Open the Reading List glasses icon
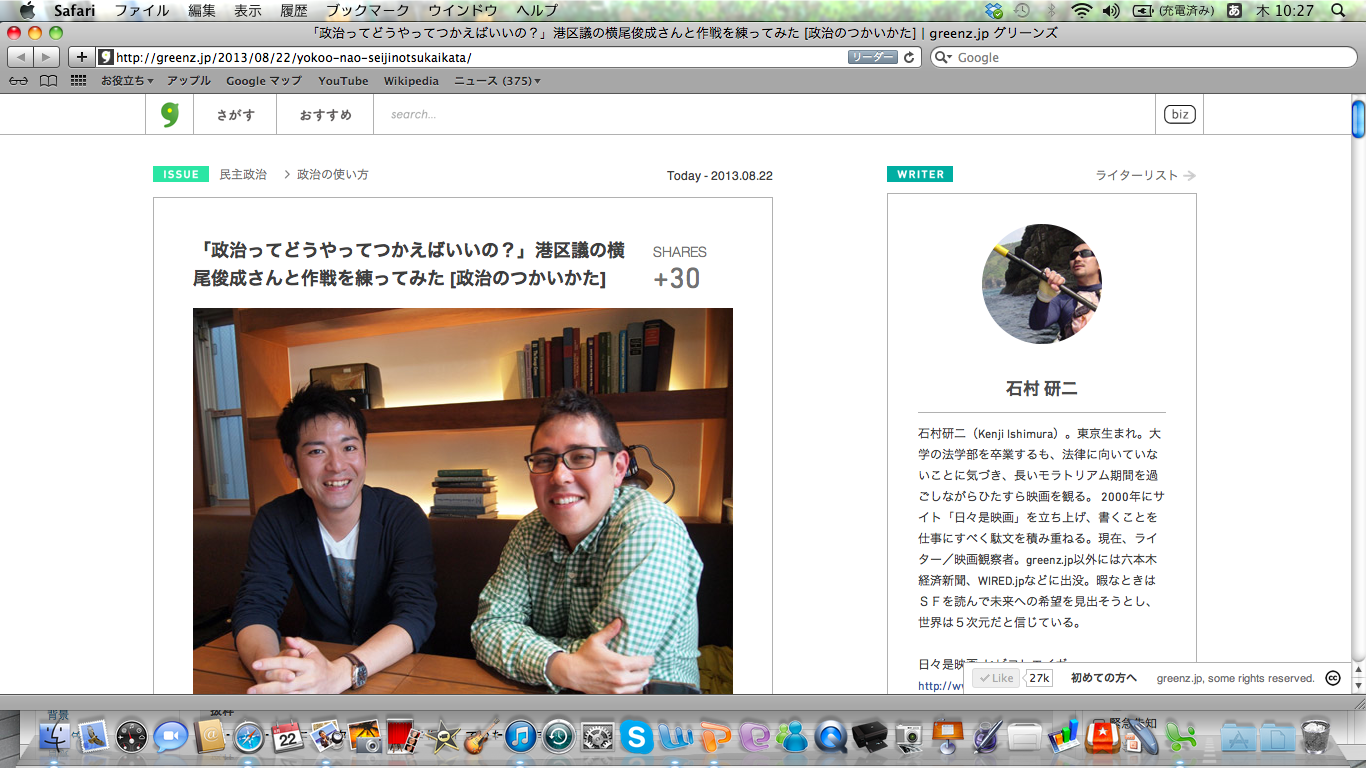1366x768 pixels. point(18,81)
